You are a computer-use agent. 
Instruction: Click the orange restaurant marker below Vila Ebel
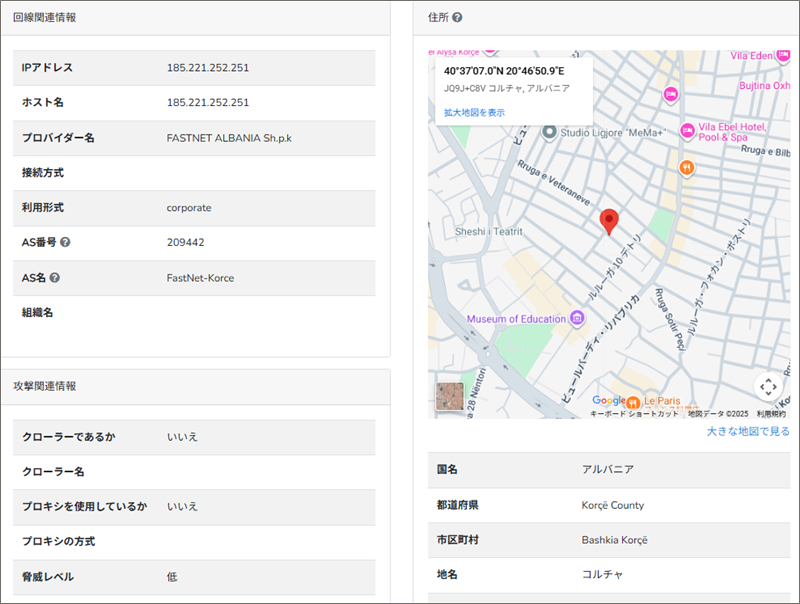(x=686, y=167)
